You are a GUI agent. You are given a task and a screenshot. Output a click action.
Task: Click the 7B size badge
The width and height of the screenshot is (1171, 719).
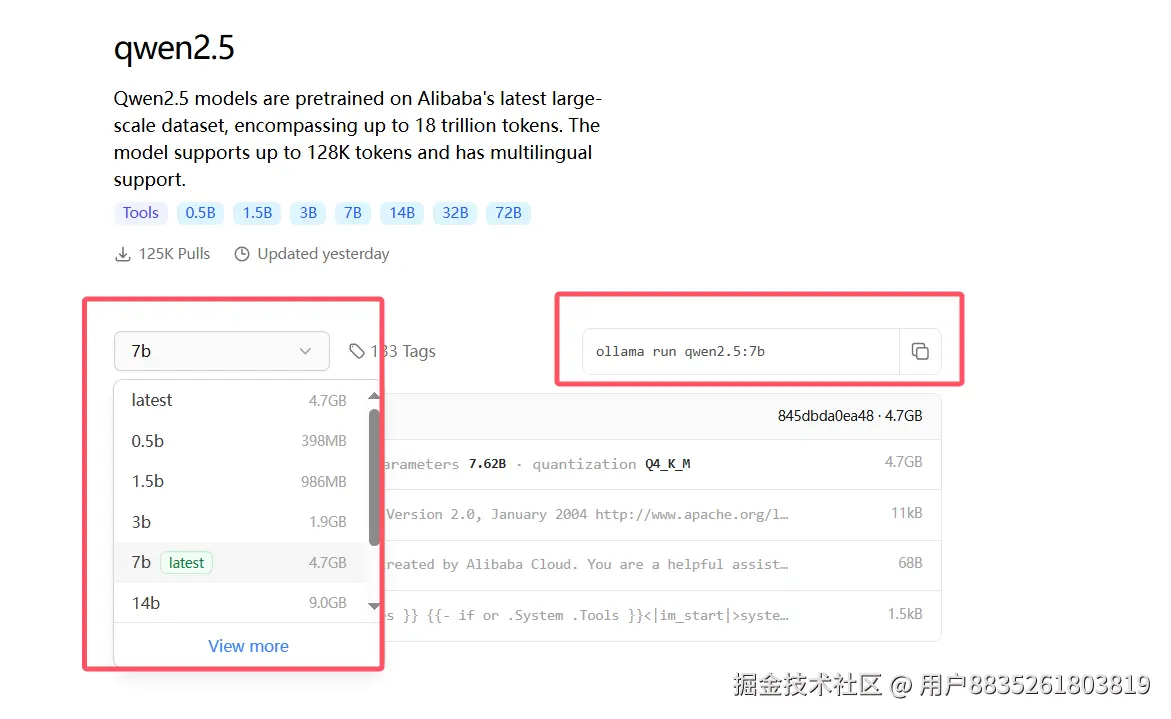coord(352,213)
